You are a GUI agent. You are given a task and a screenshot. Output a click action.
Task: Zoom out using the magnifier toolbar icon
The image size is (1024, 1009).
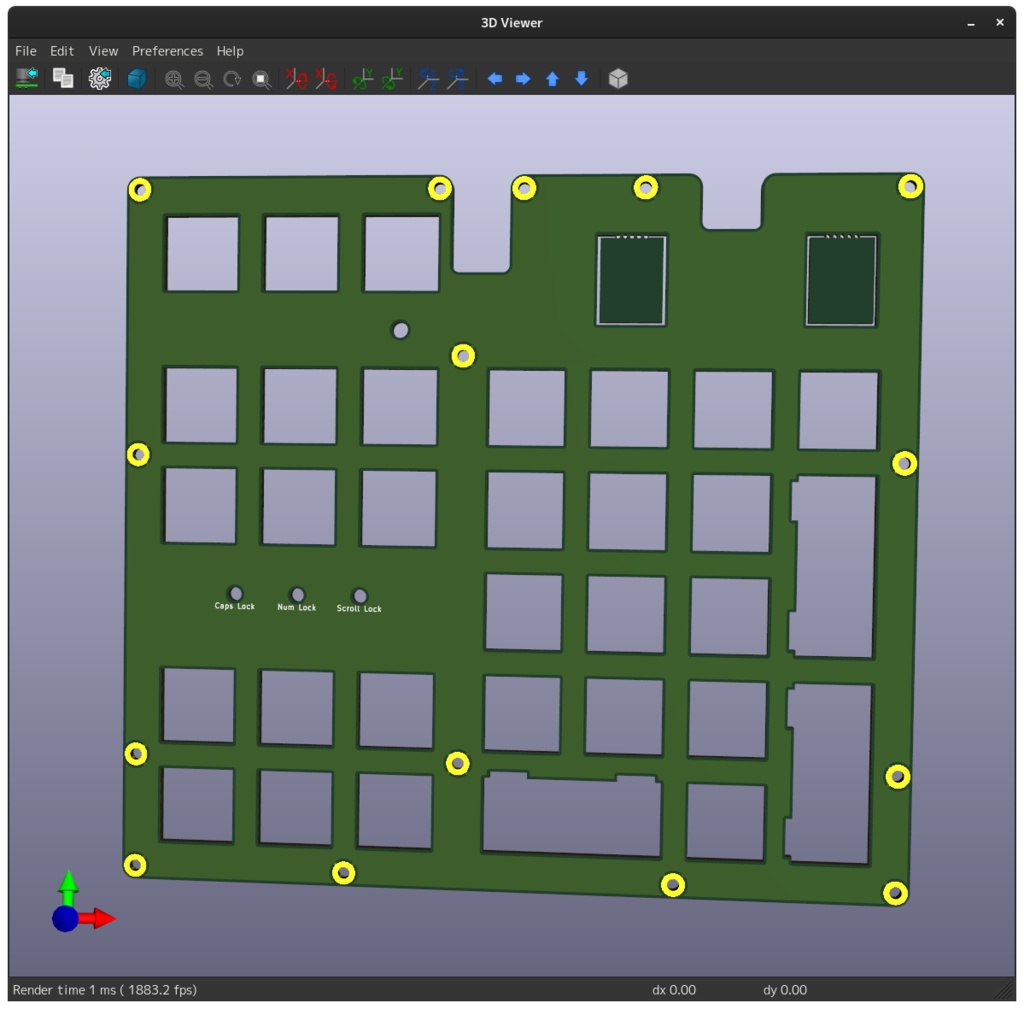tap(203, 79)
